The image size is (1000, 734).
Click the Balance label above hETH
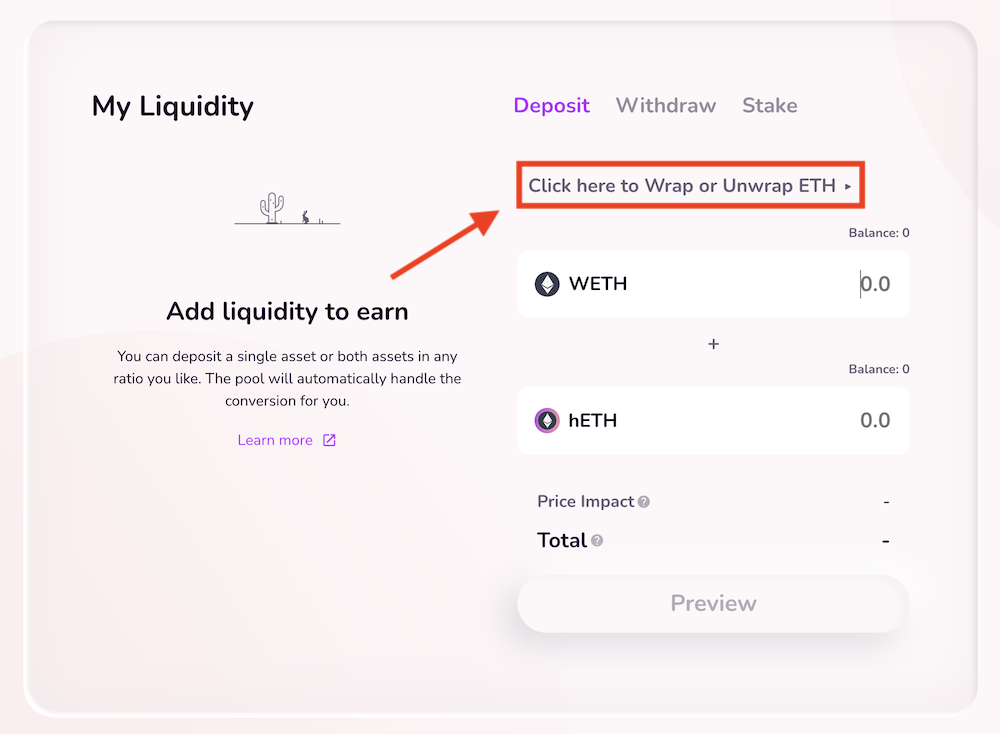click(879, 369)
